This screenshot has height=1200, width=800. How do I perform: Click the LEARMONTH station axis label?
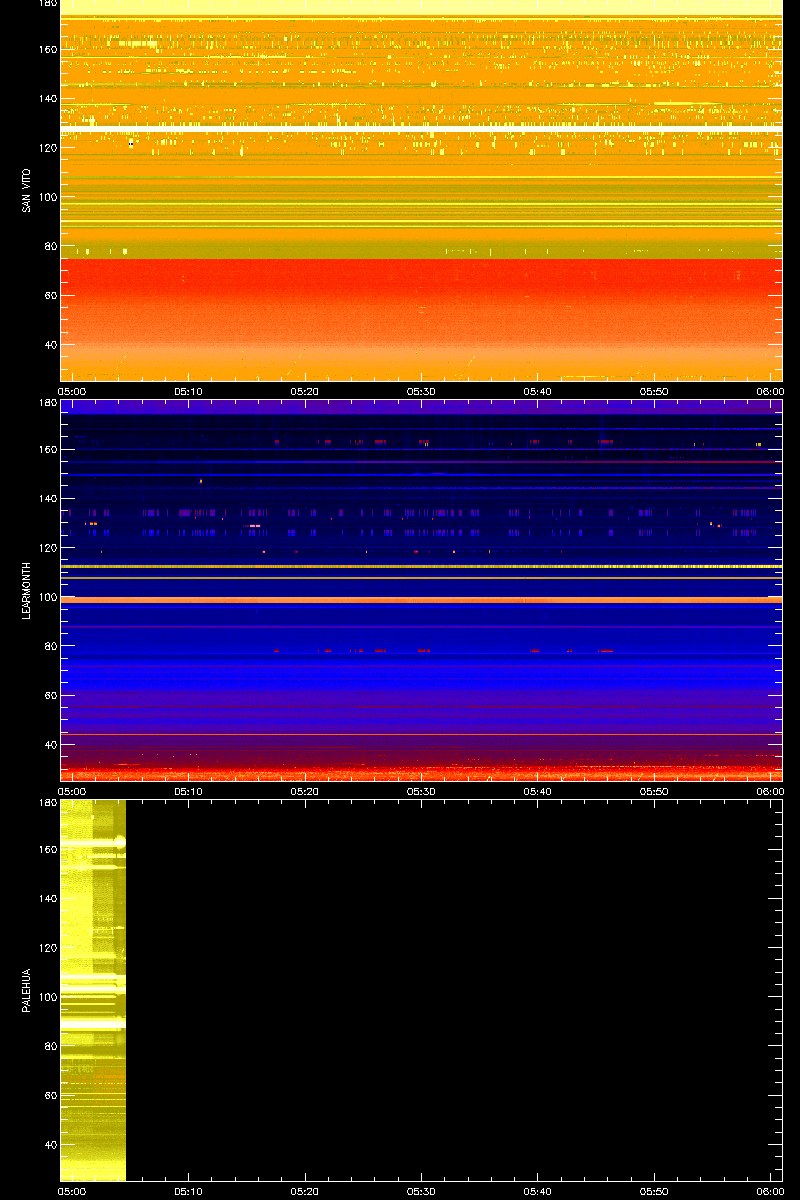[27, 590]
